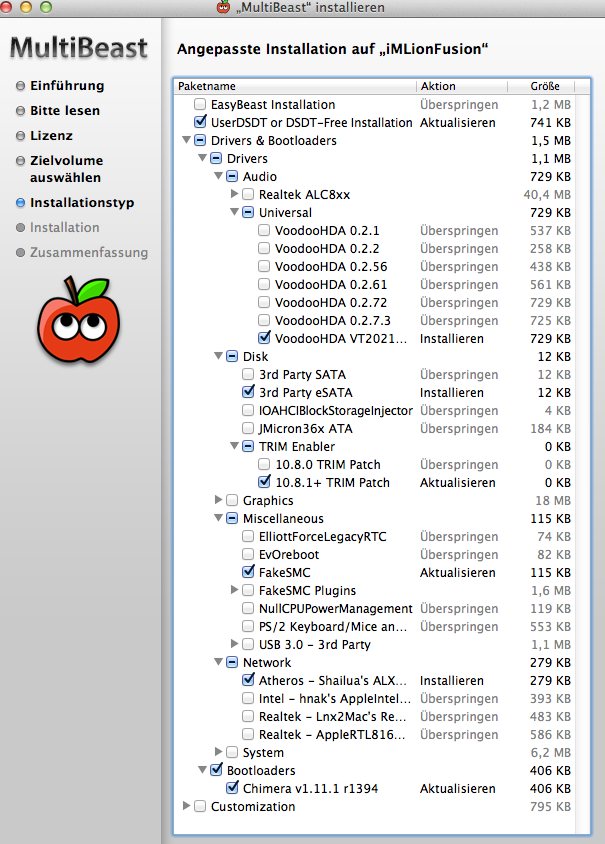The height and width of the screenshot is (844, 605).
Task: Check the 3rd Party SATA box
Action: pyautogui.click(x=248, y=374)
